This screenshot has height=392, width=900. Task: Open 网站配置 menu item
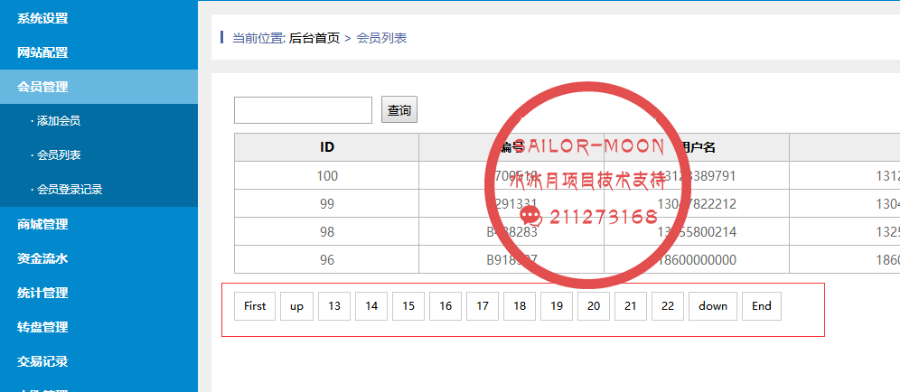click(42, 53)
